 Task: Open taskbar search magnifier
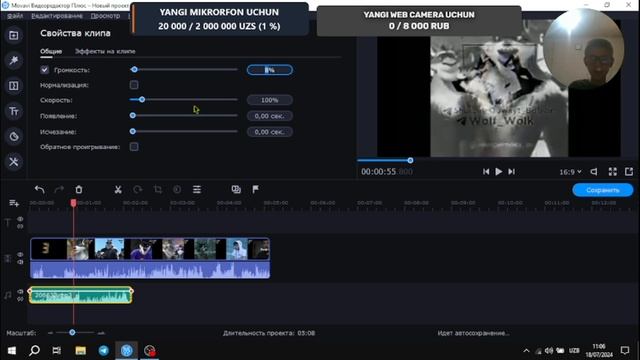[x=34, y=351]
